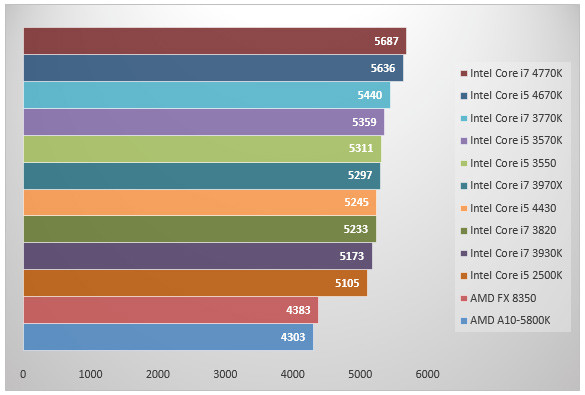Click axis value 5000

tap(360, 374)
